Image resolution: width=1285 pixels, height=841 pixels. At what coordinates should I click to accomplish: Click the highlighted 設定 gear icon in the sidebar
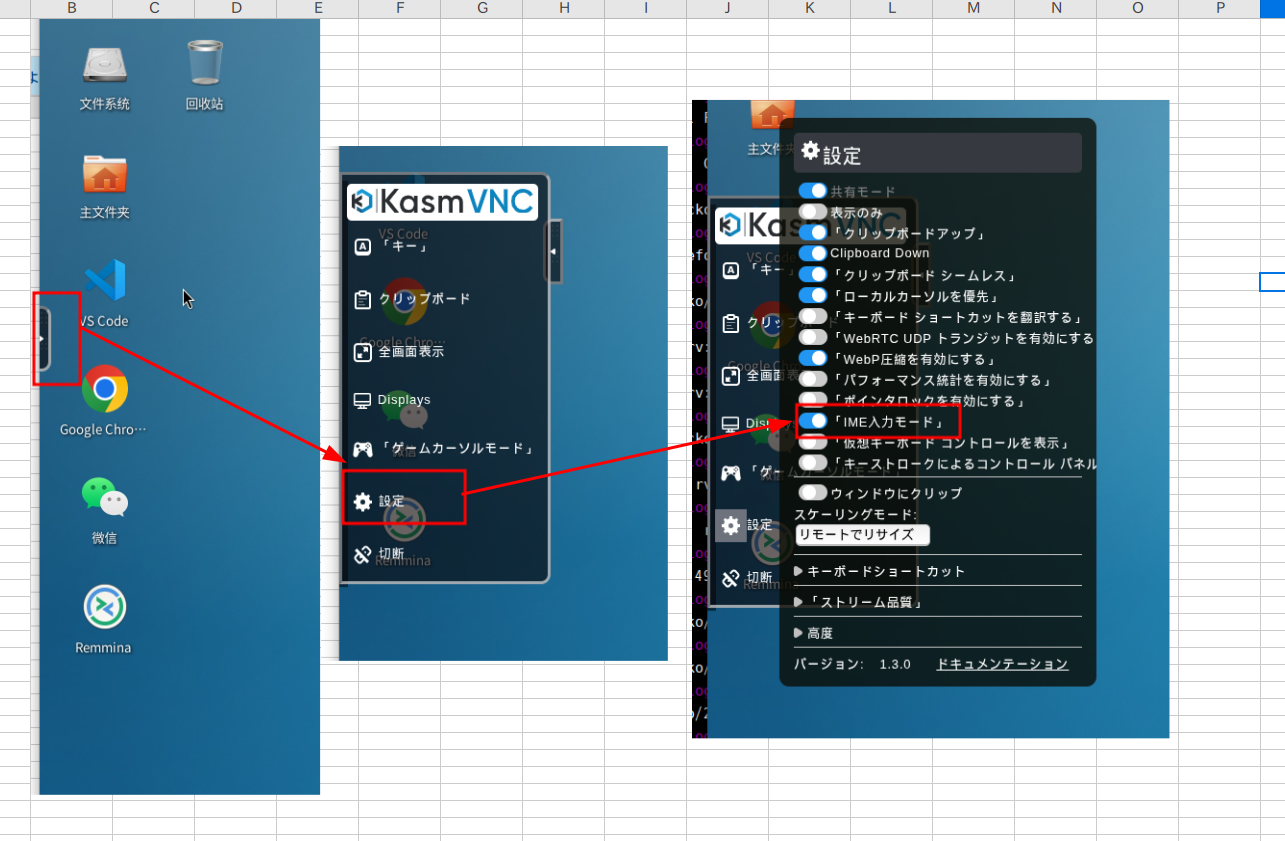click(731, 525)
